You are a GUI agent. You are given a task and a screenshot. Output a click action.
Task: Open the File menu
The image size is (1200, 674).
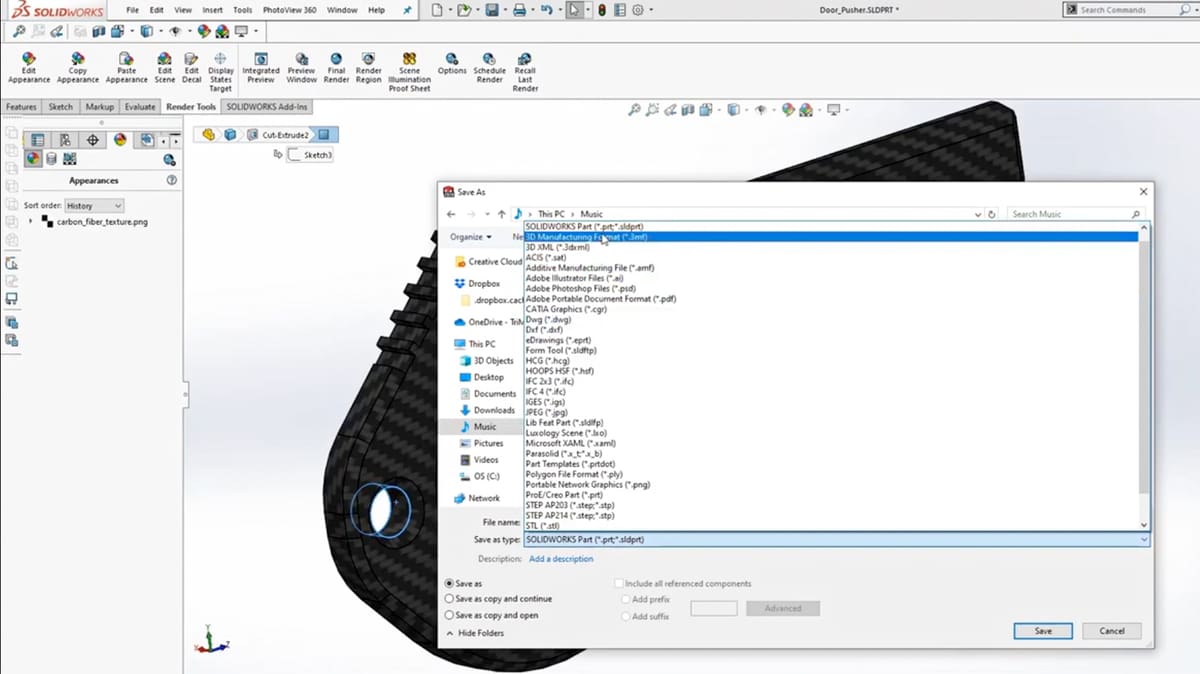point(132,10)
